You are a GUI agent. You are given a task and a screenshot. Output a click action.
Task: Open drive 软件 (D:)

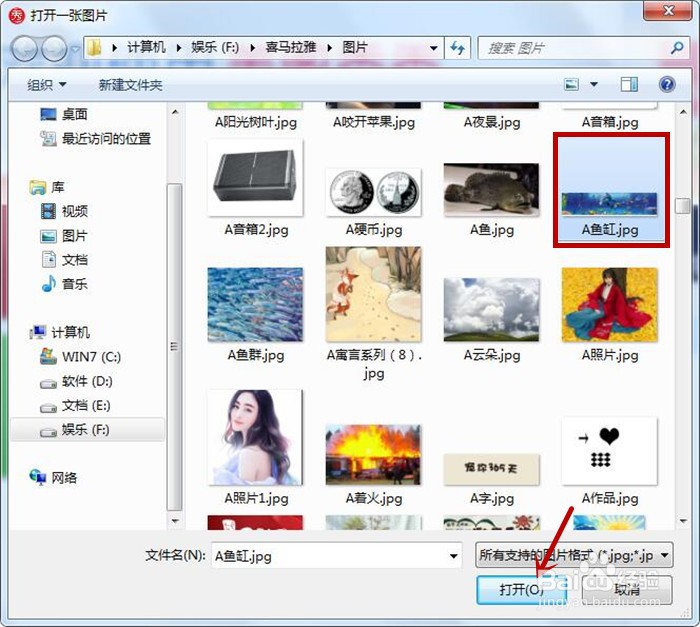tap(76, 381)
